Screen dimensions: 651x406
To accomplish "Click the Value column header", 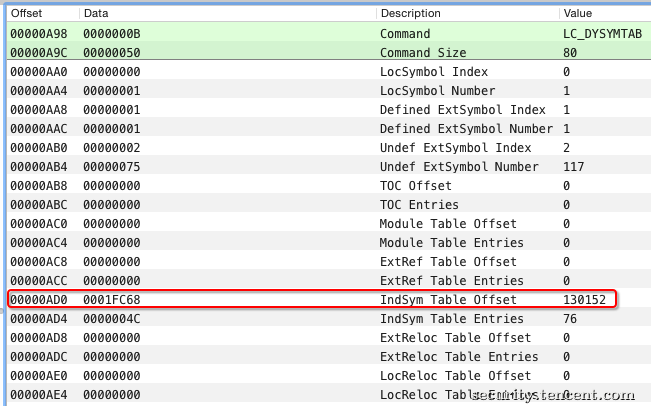I will pyautogui.click(x=578, y=14).
